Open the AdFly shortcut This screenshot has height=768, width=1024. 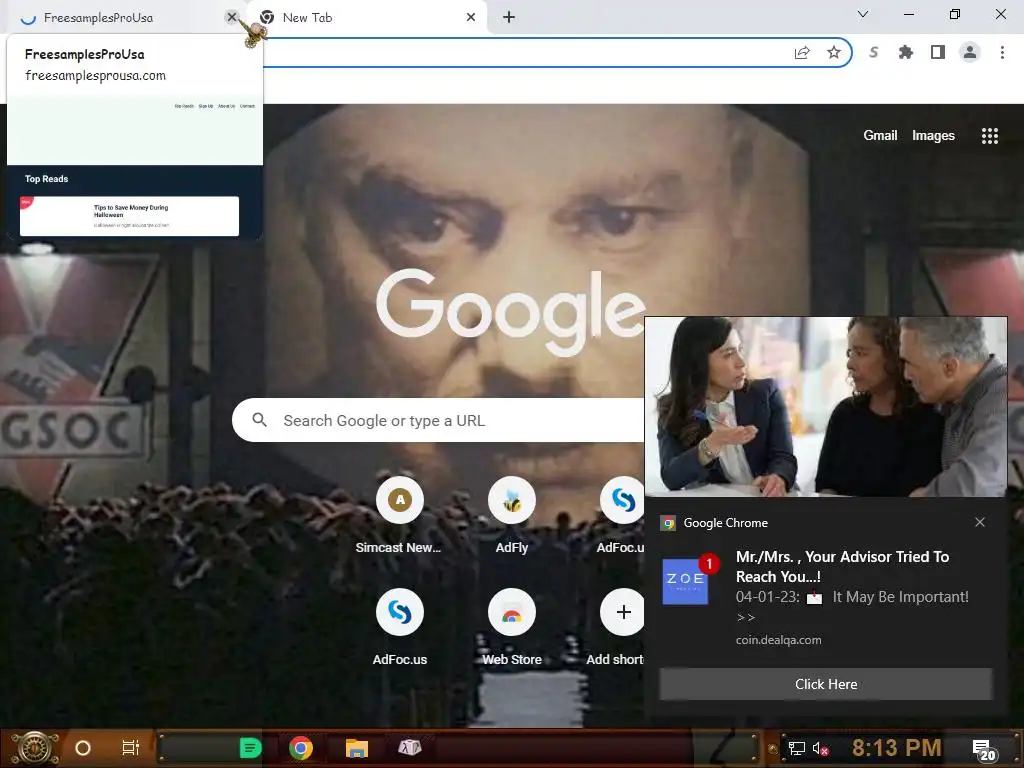pos(511,515)
